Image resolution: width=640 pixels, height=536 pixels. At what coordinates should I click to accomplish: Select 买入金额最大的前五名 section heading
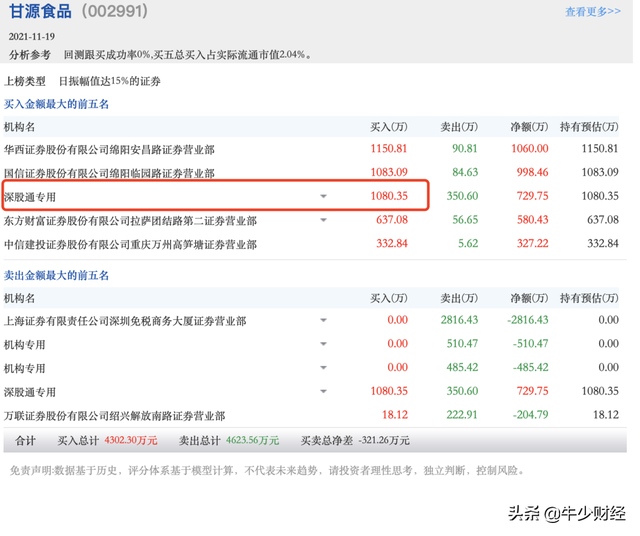coord(56,104)
